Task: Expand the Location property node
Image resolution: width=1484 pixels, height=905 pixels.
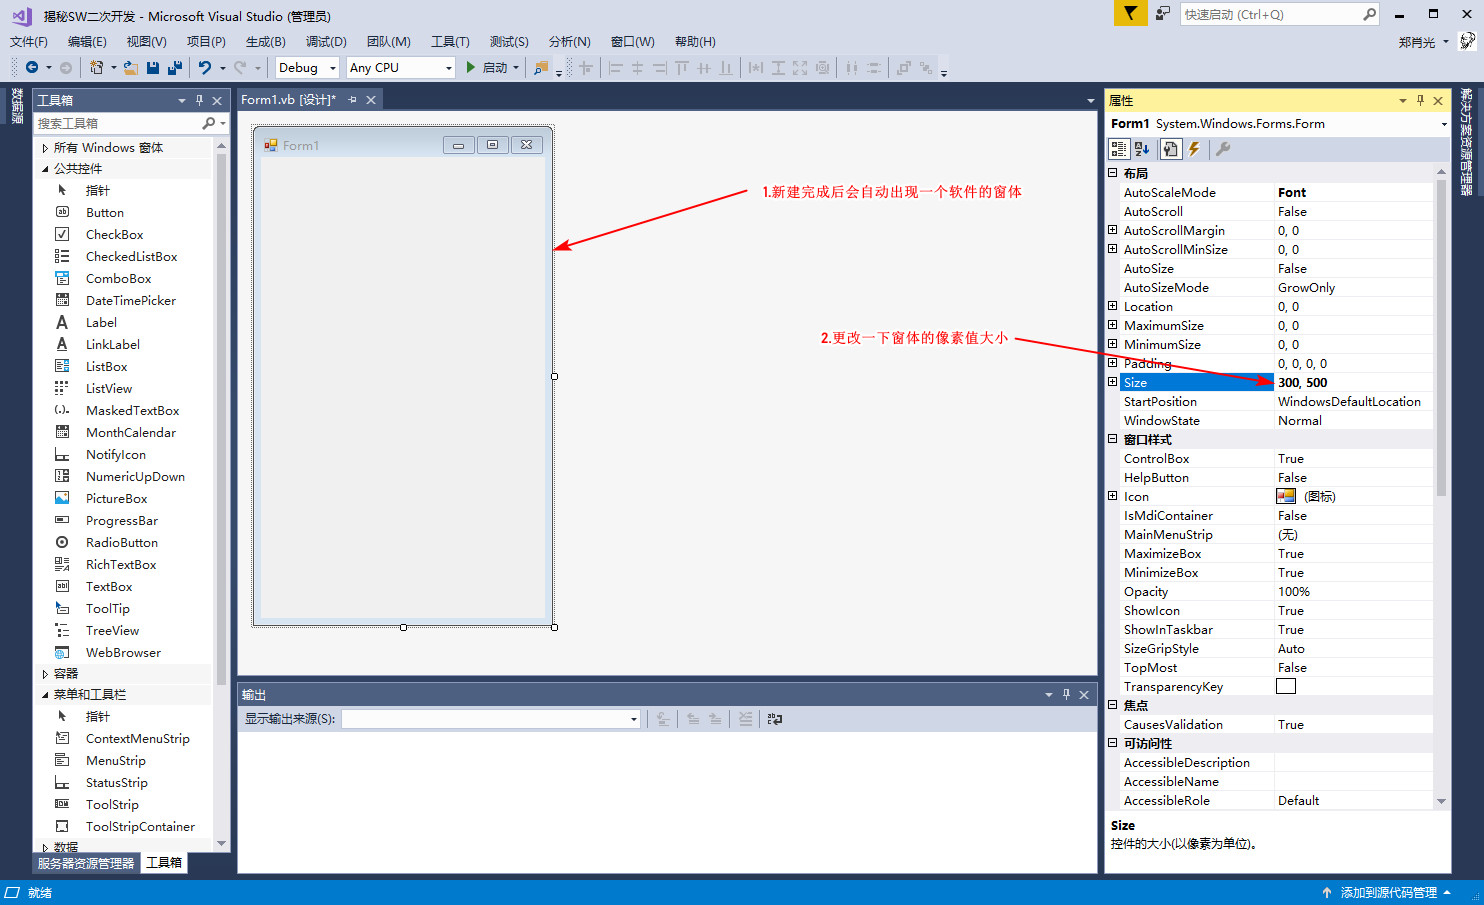Action: click(1112, 306)
